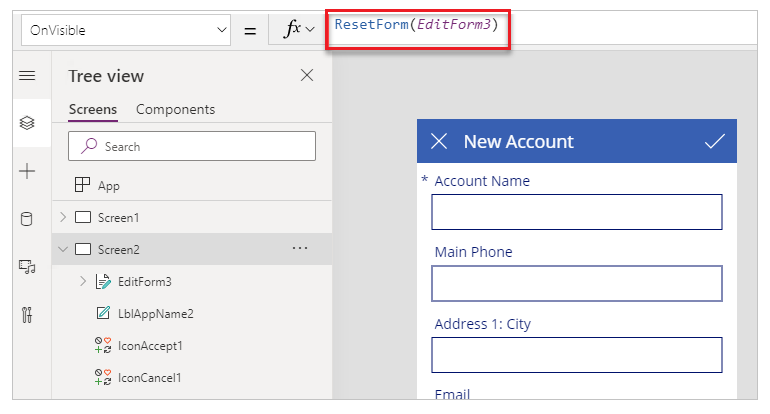Click the Address 1: City input box
Screen dimensions: 770x414
[577, 355]
